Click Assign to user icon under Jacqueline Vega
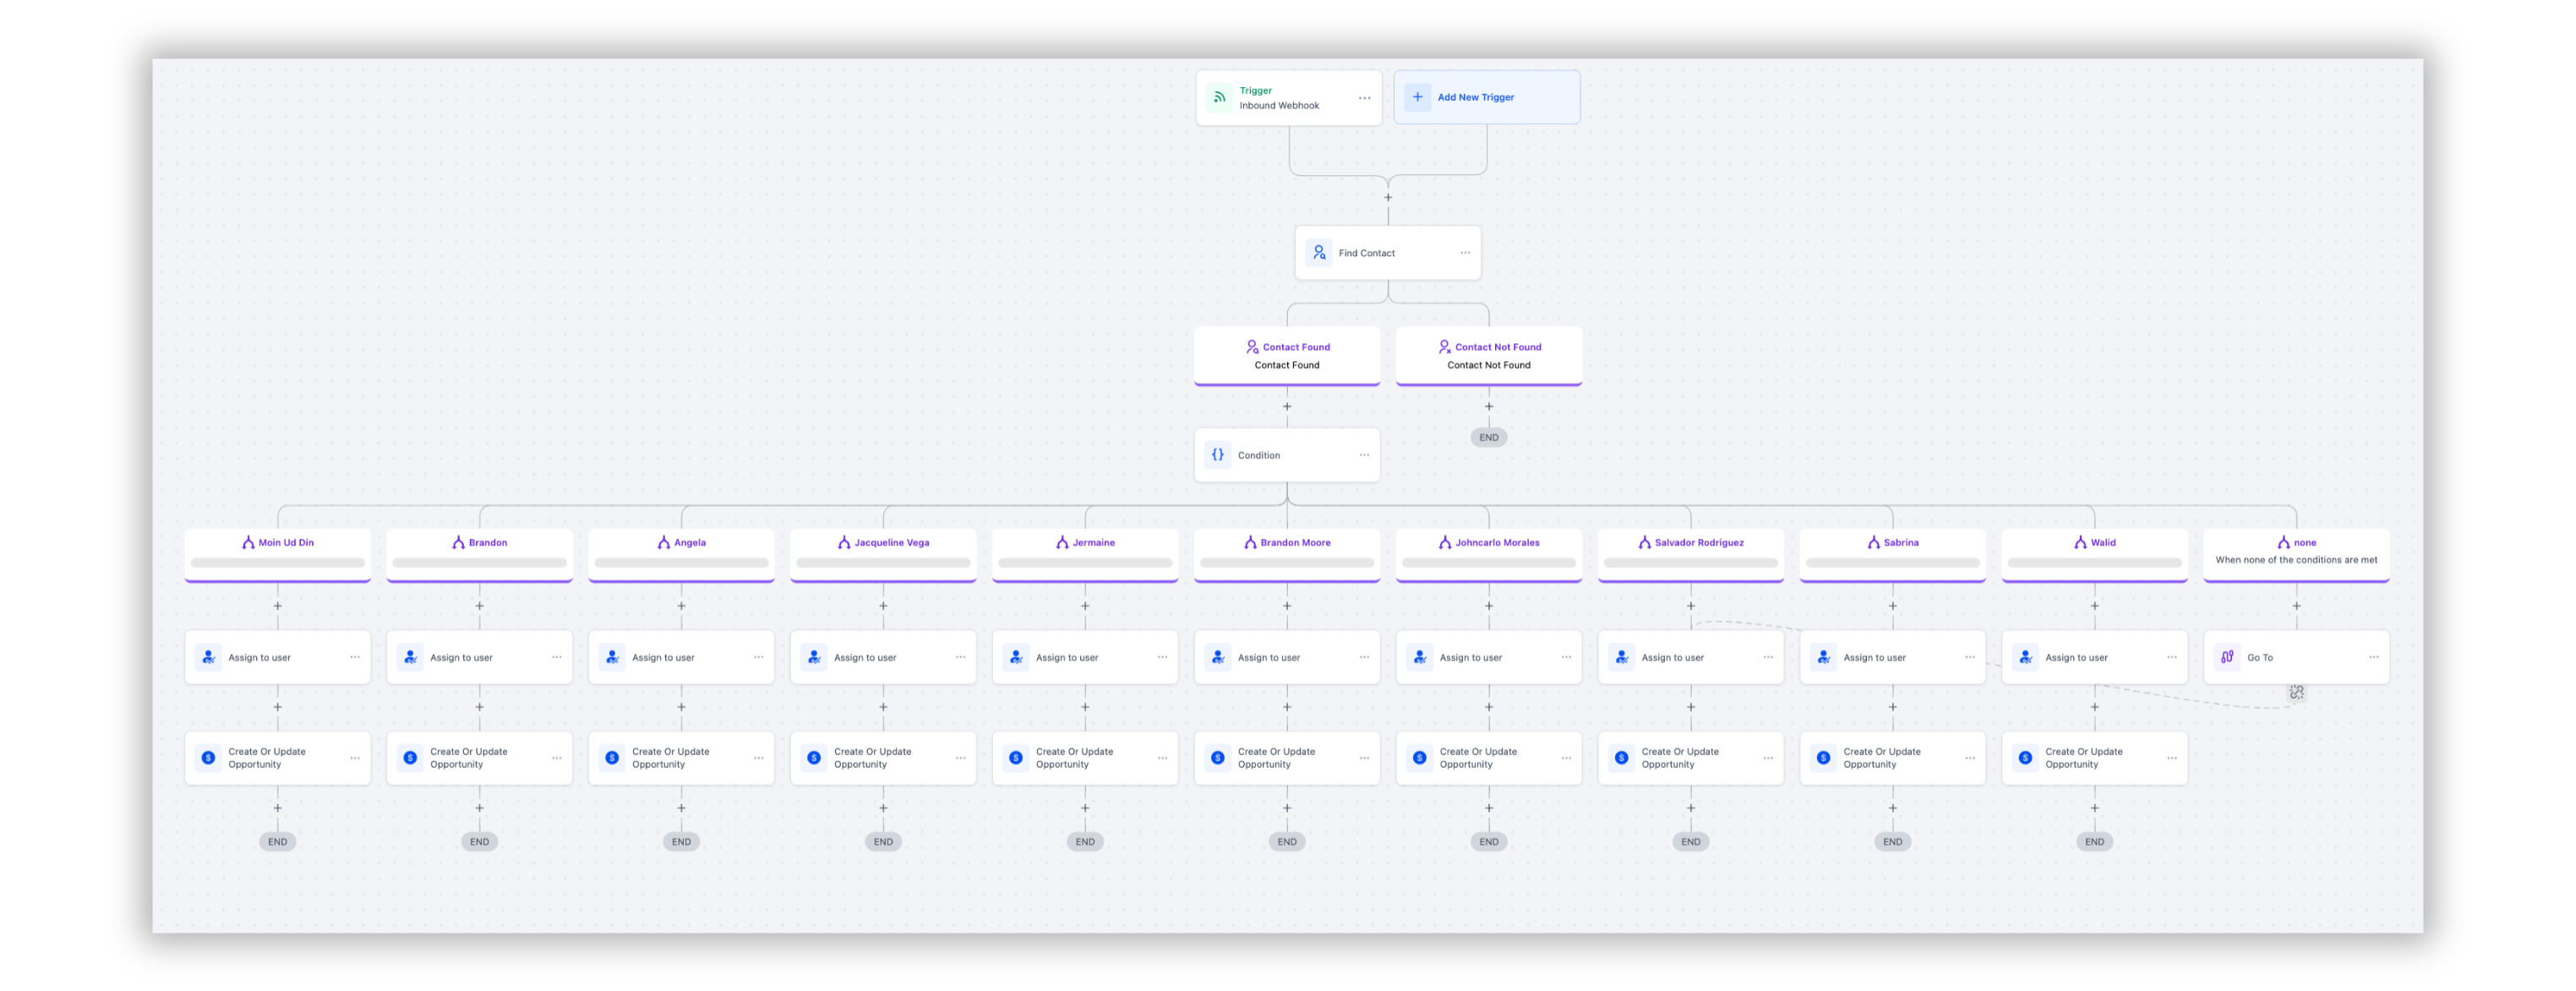Screen dimensions: 2576x991 (814, 657)
